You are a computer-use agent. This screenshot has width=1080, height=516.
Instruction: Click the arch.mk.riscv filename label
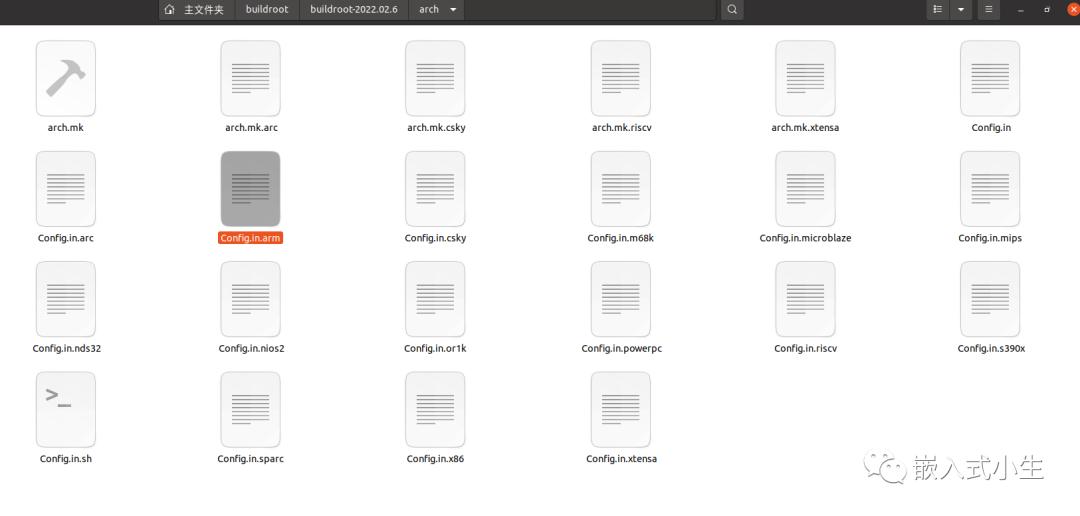621,127
